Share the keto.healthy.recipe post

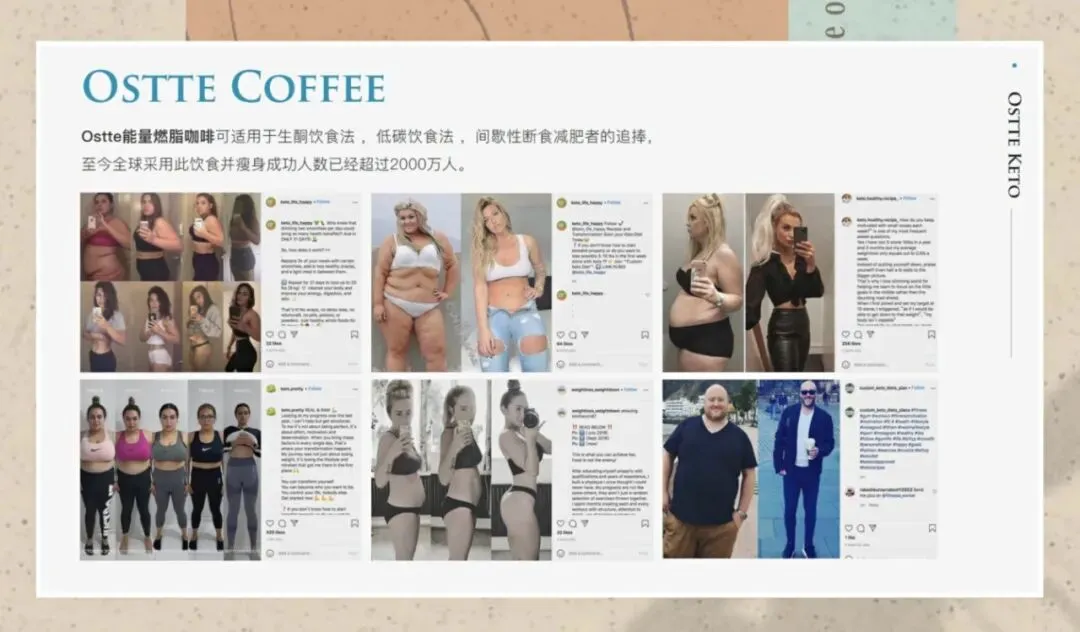(871, 335)
